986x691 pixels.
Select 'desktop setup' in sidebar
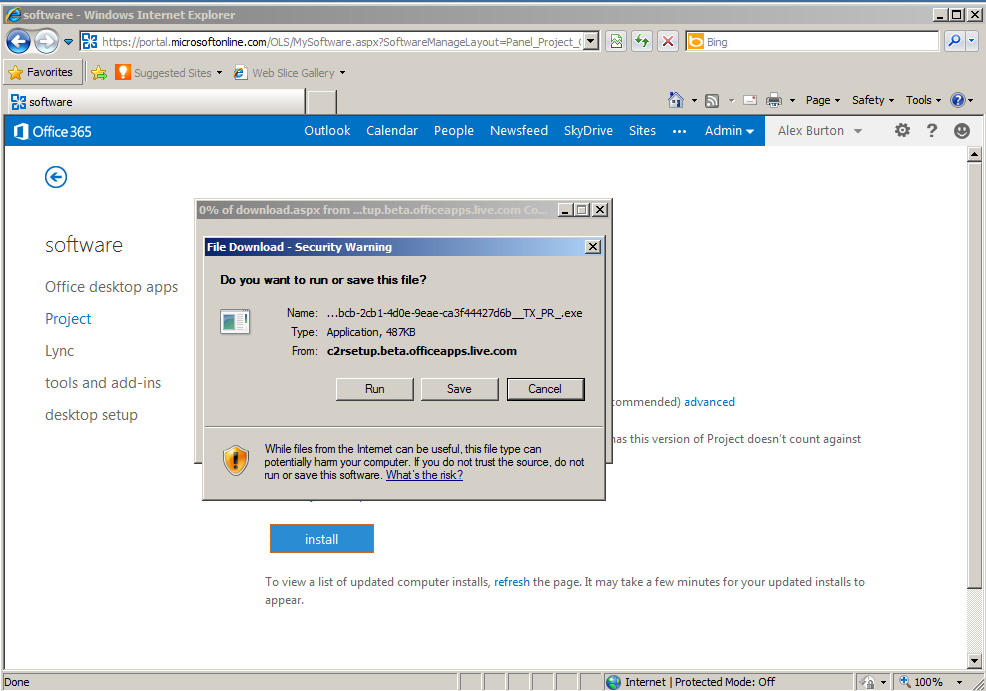[x=91, y=415]
